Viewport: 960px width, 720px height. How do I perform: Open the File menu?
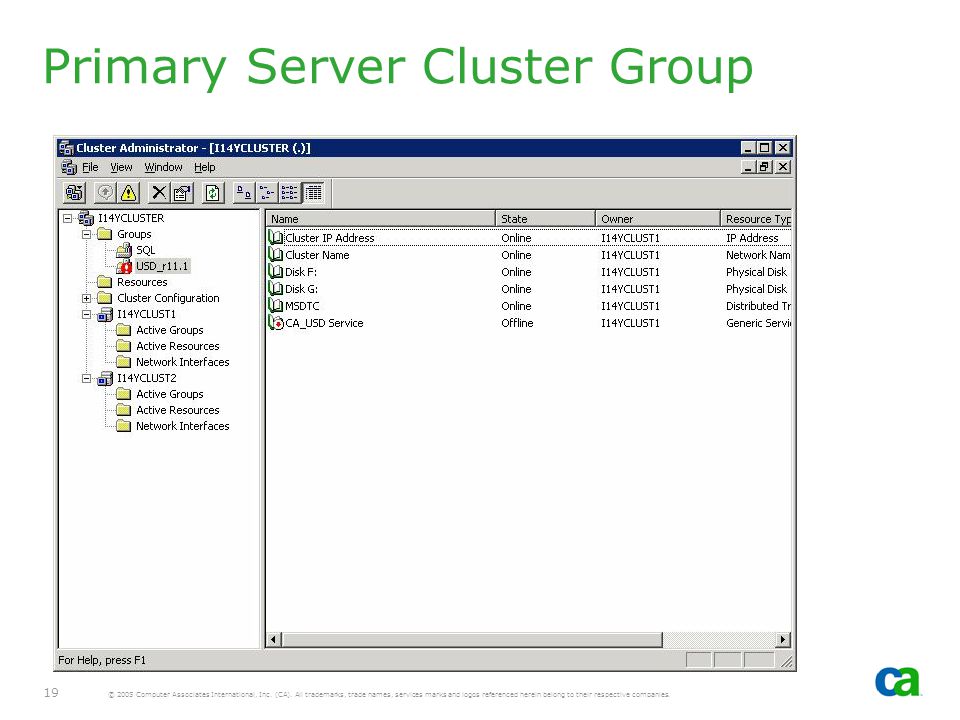point(90,167)
